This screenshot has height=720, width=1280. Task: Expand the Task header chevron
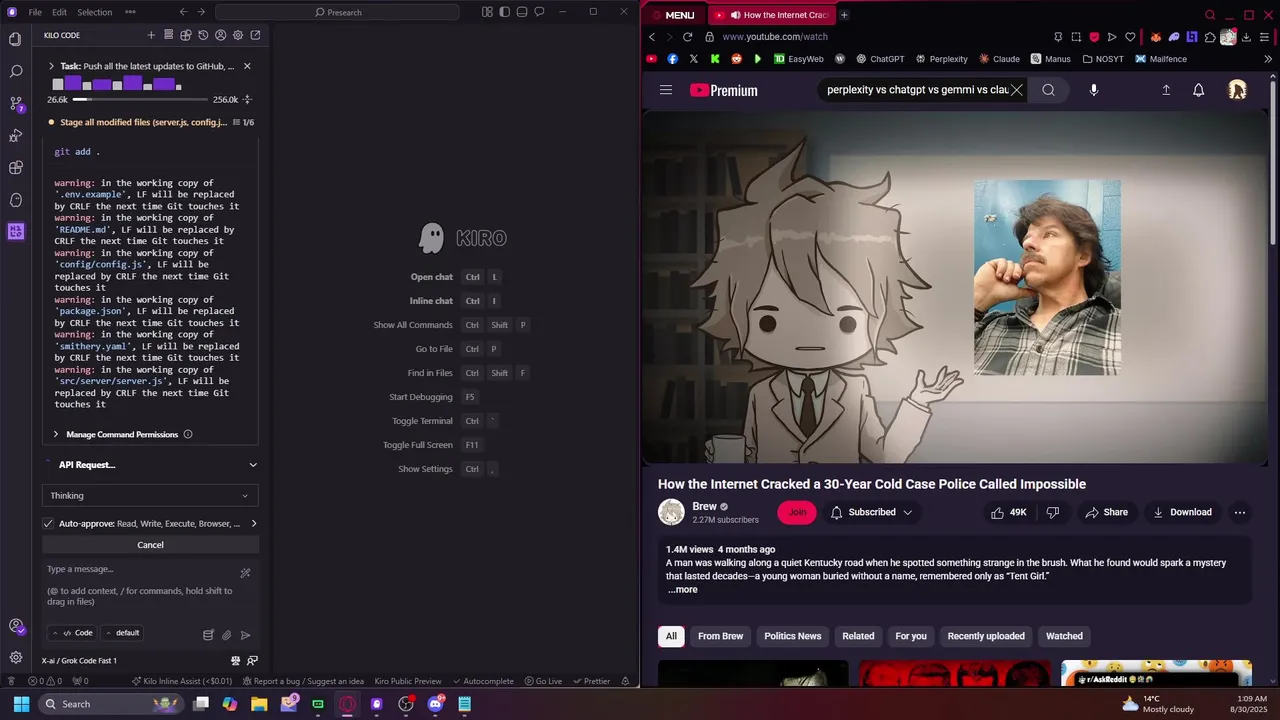[x=51, y=66]
